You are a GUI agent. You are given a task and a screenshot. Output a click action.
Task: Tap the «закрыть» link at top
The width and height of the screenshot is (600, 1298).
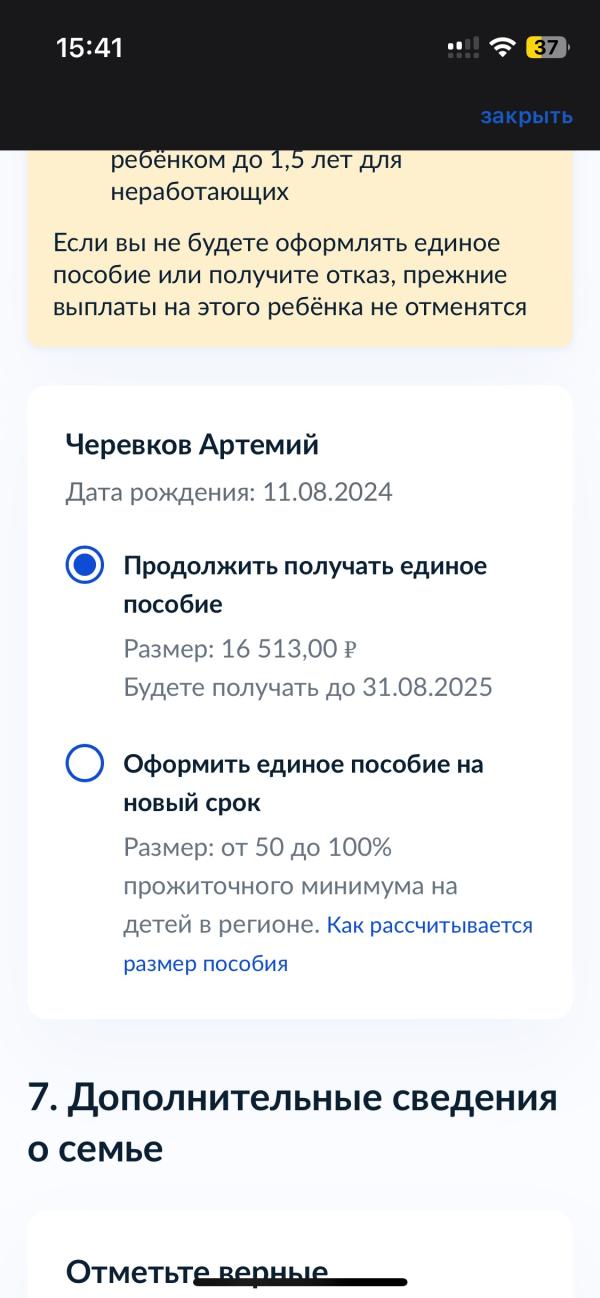(x=526, y=116)
